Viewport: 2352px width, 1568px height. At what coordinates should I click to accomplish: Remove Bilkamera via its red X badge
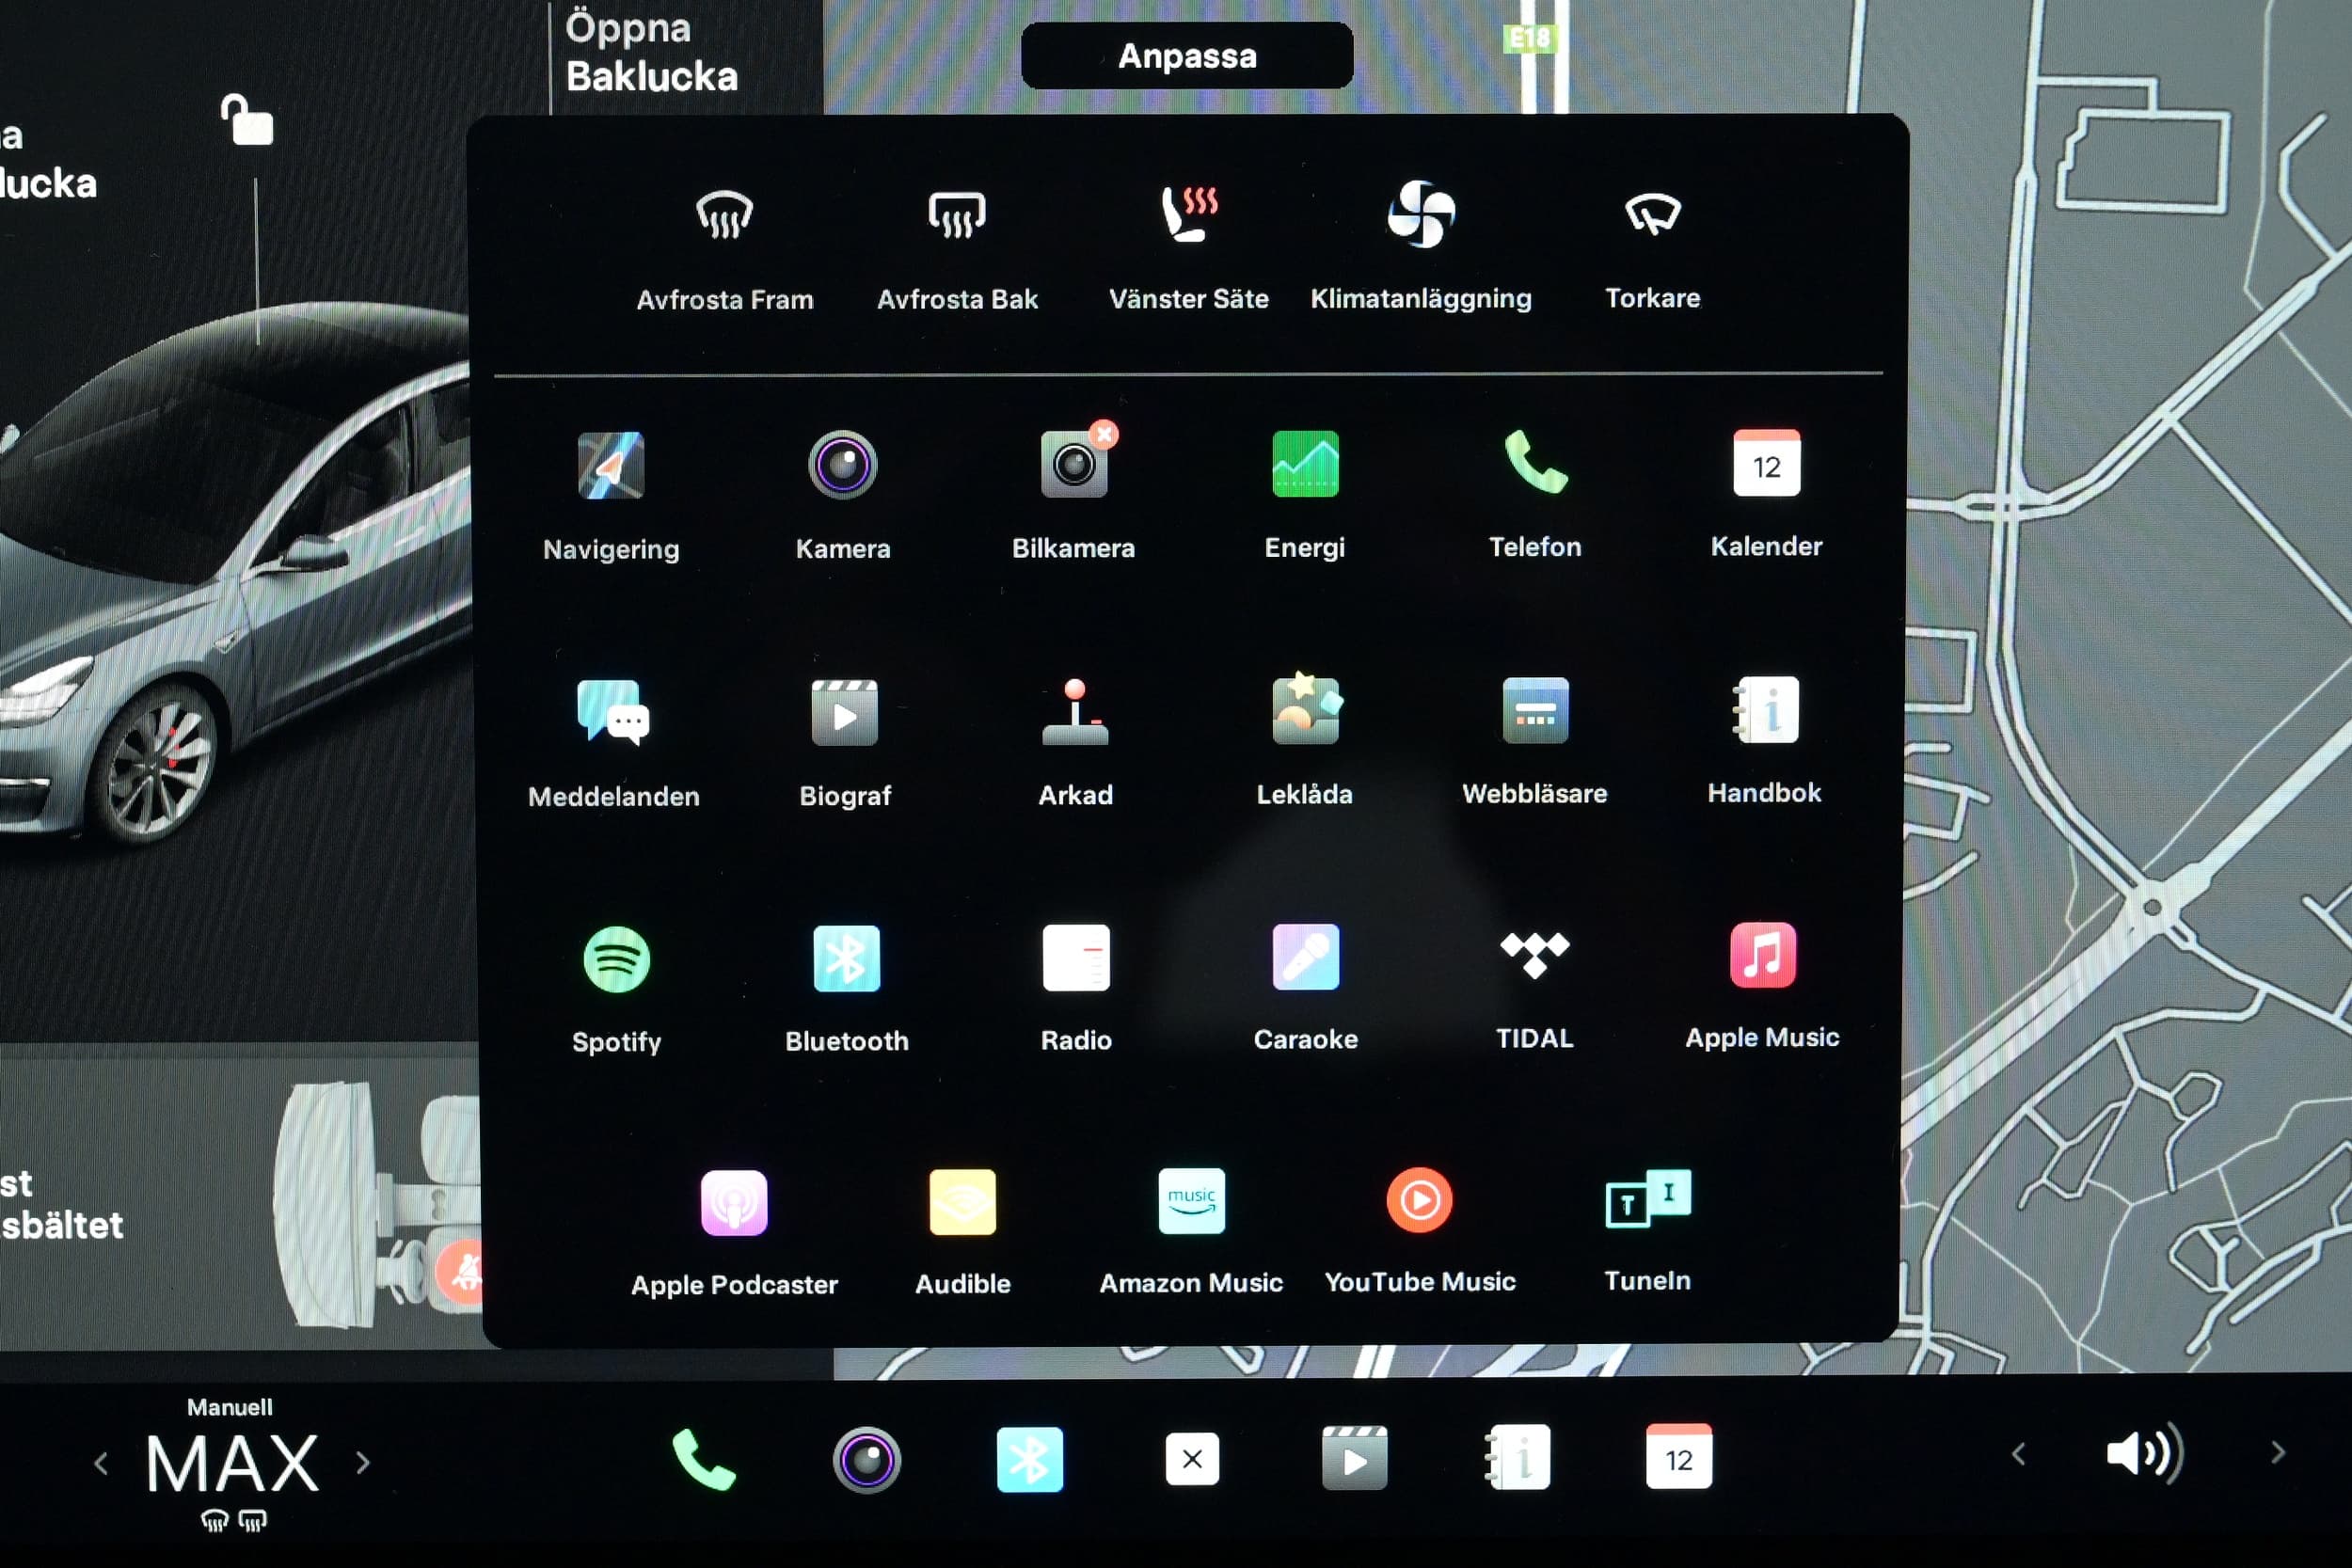(x=1104, y=434)
